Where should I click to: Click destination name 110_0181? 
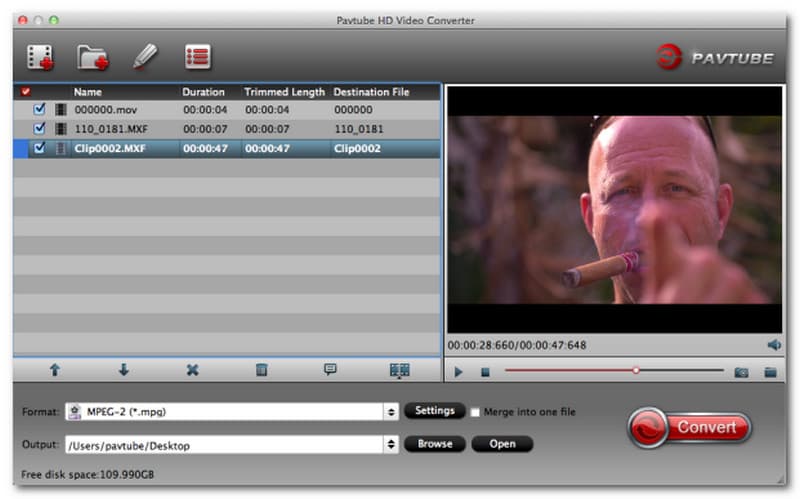(359, 129)
